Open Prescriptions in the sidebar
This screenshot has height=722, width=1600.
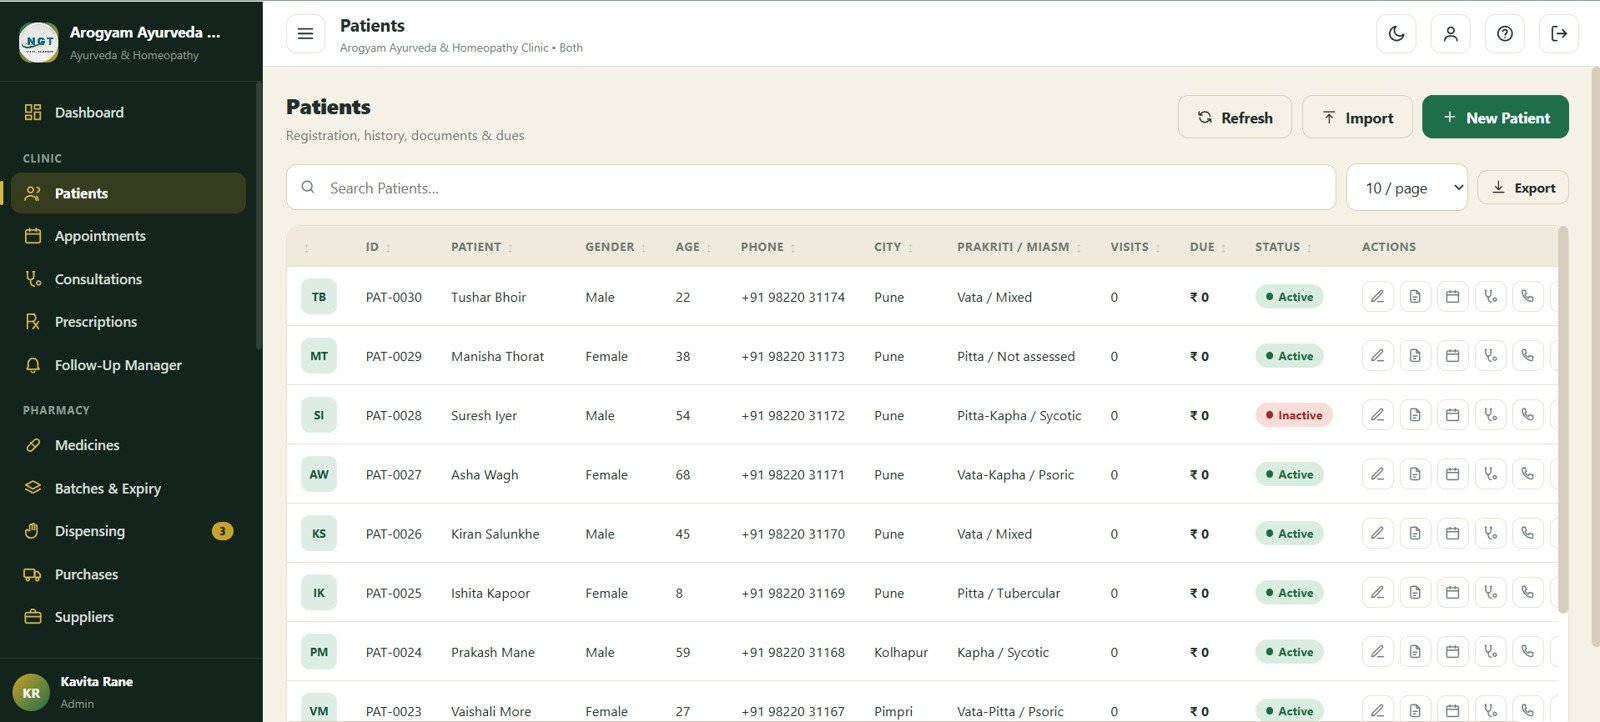click(x=128, y=322)
